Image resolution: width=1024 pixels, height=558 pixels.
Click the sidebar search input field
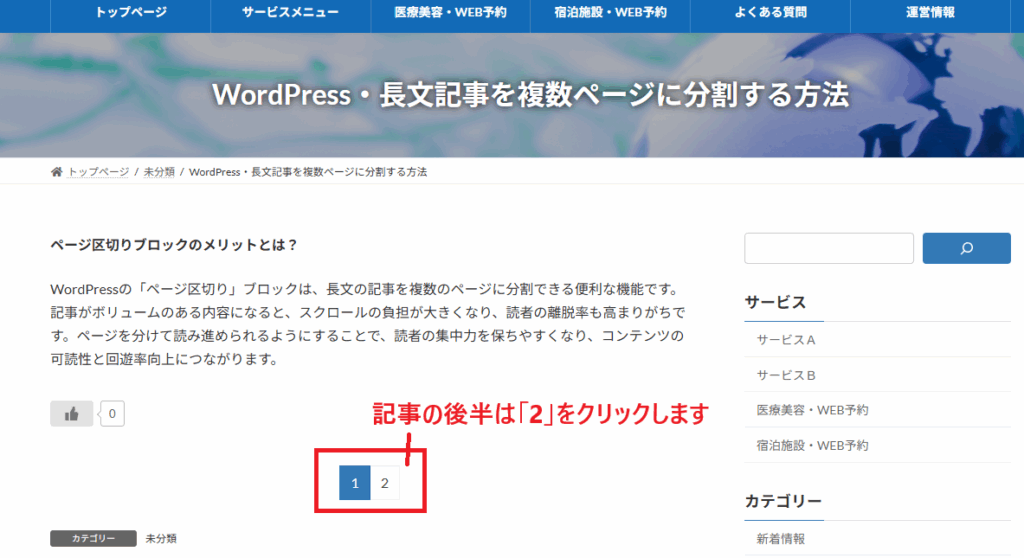pos(829,248)
